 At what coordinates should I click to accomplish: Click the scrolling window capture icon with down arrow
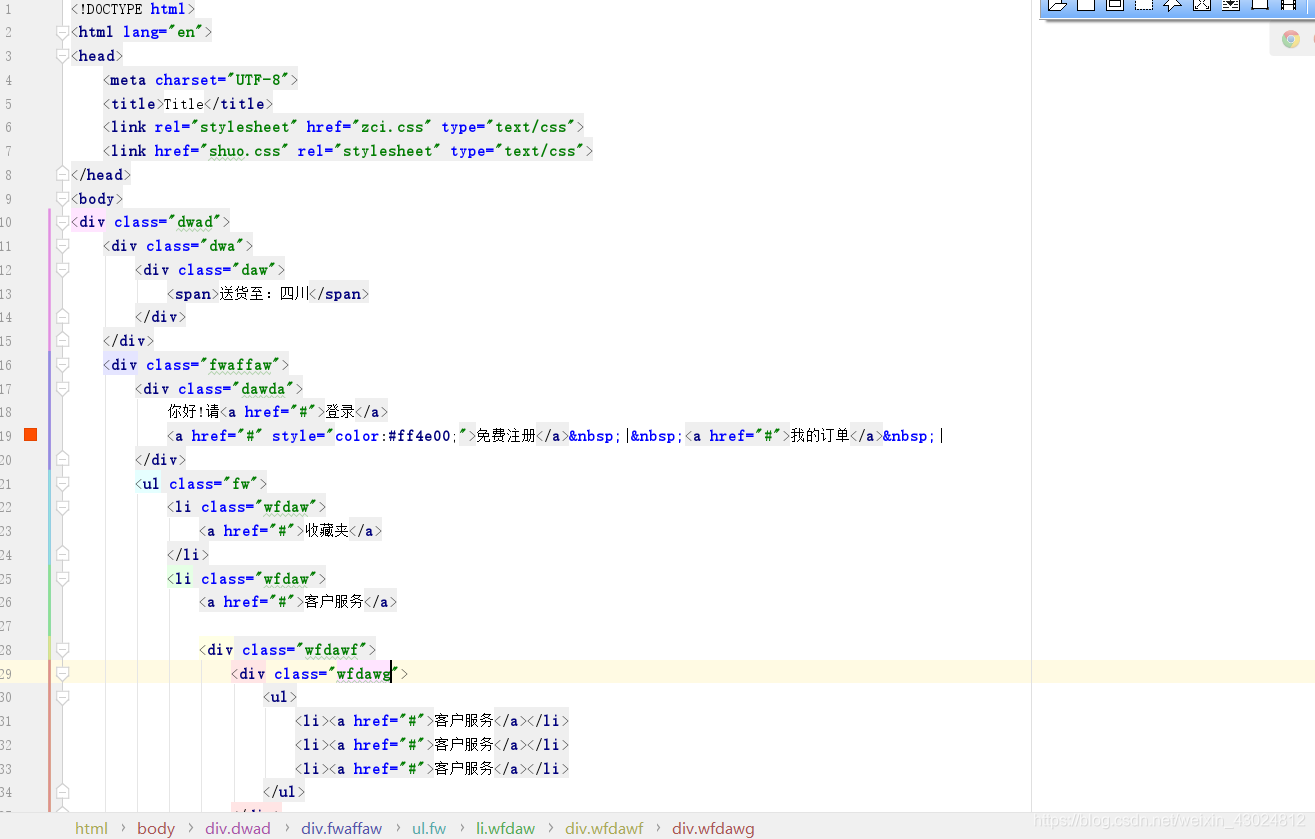[x=1231, y=5]
